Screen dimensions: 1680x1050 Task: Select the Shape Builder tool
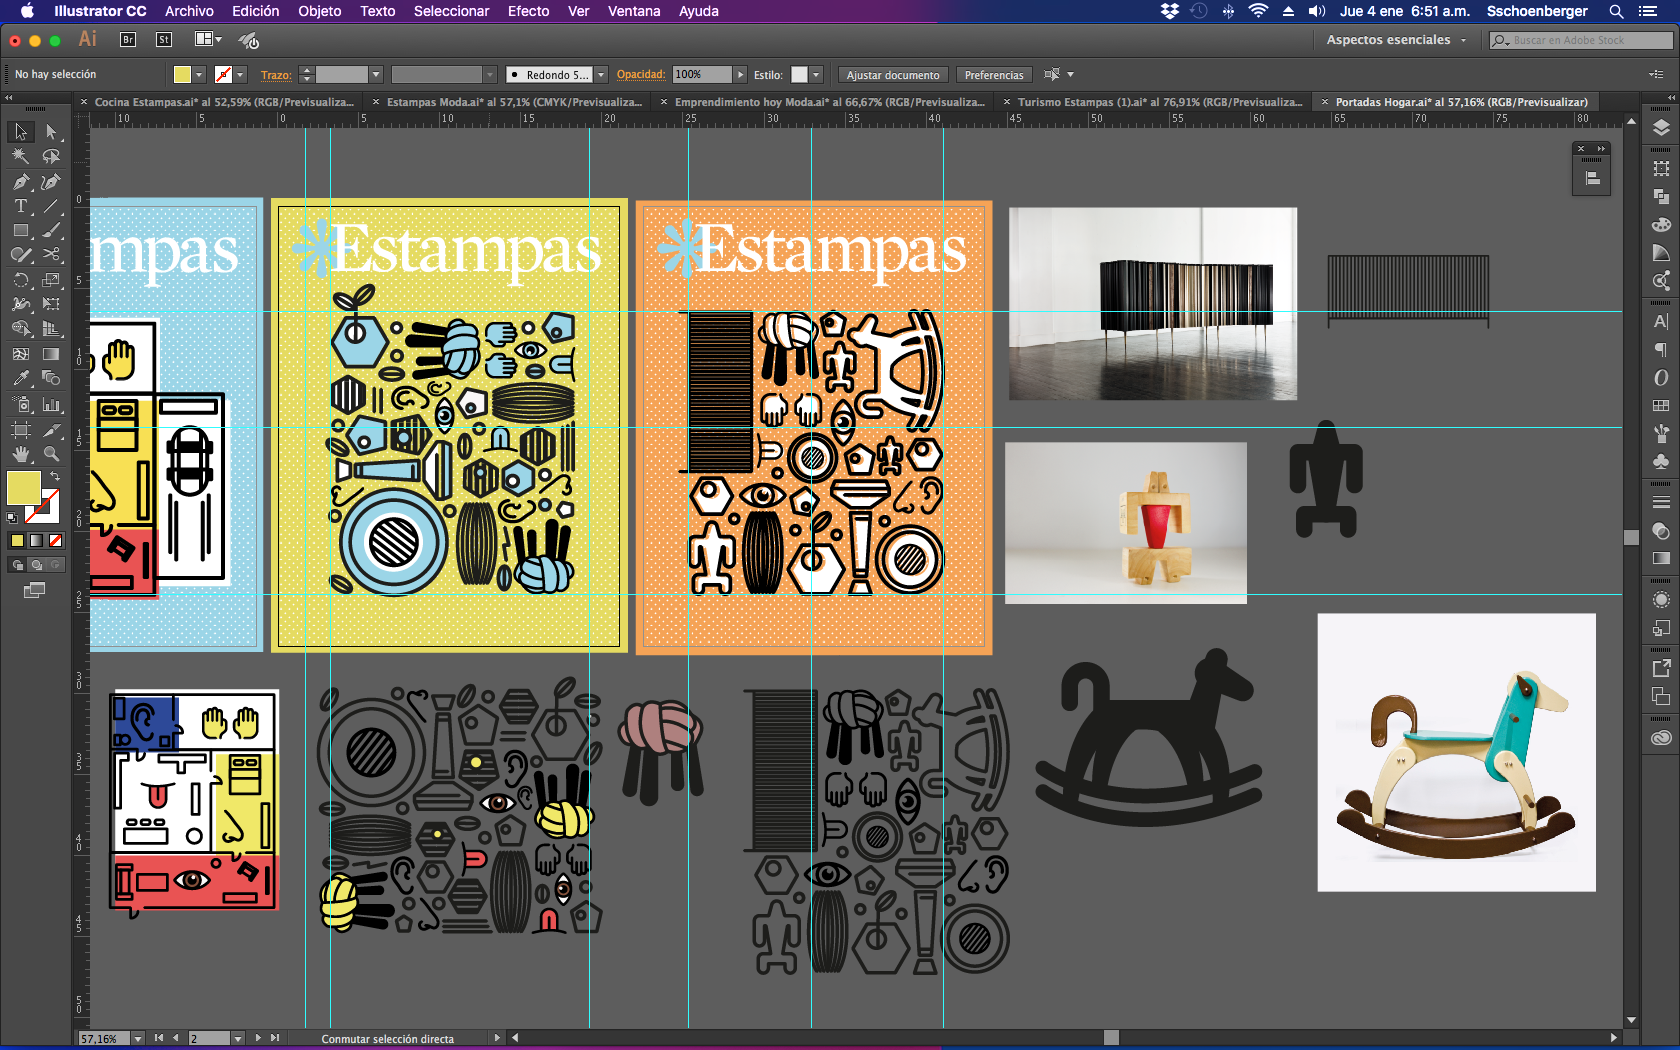pyautogui.click(x=20, y=329)
